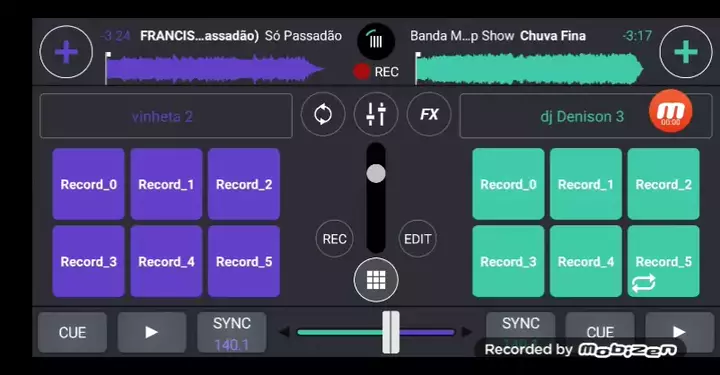720x375 pixels.
Task: Add a track to the left deck
Action: pyautogui.click(x=66, y=52)
